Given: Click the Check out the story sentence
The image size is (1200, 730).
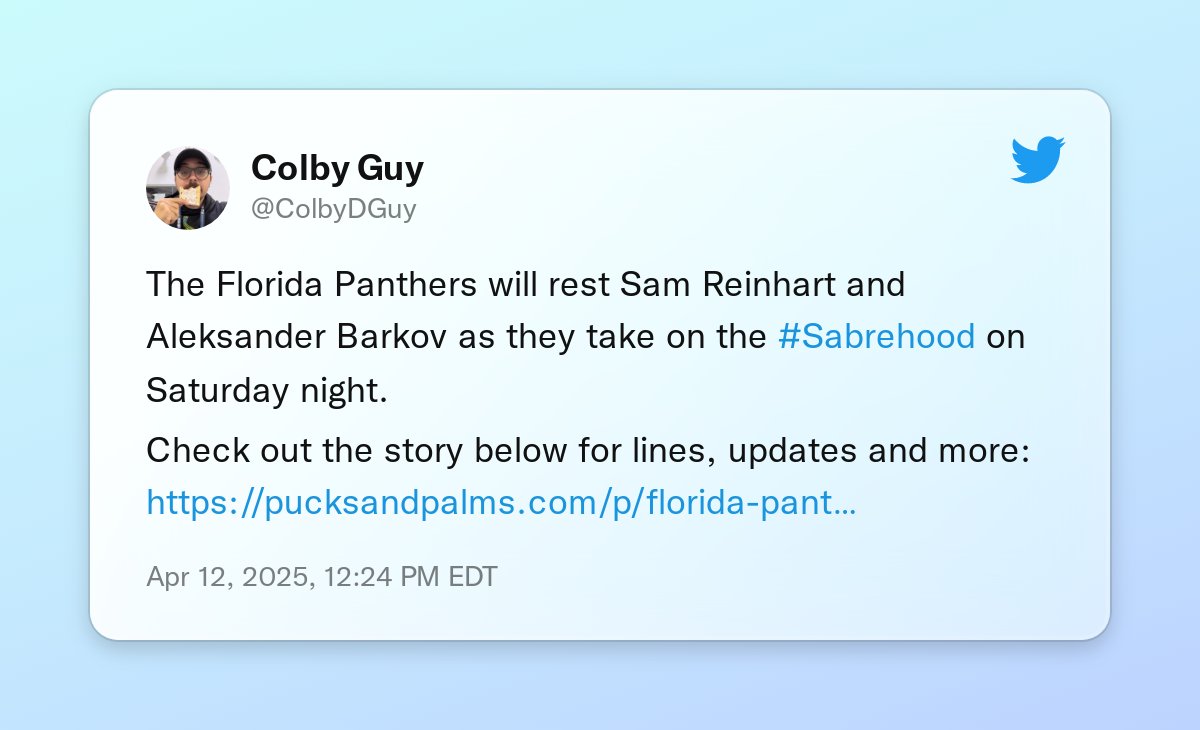Looking at the screenshot, I should point(588,451).
